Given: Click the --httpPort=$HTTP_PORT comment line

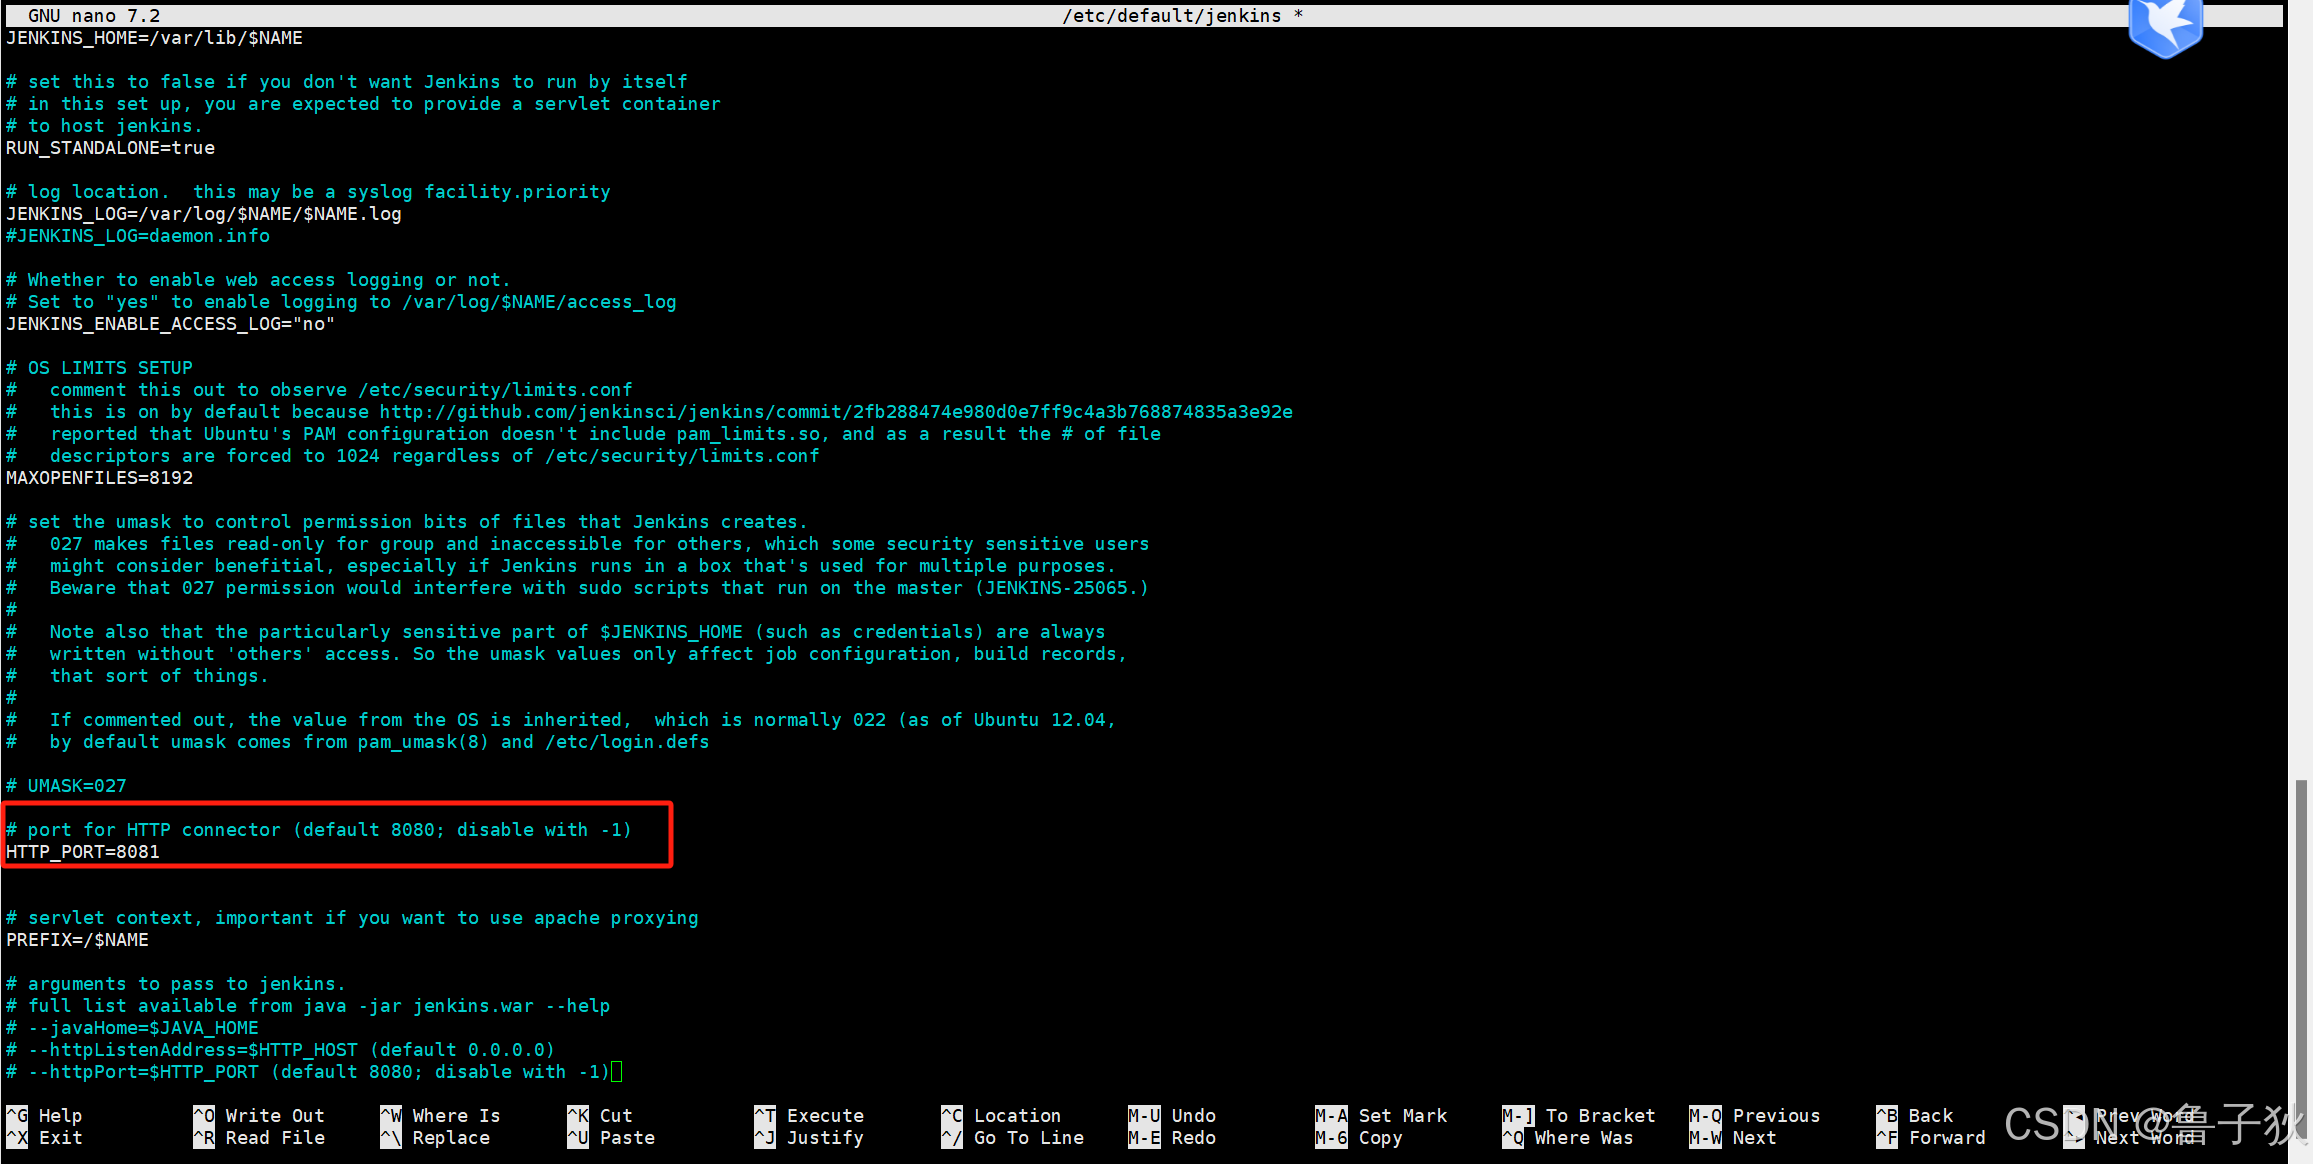Looking at the screenshot, I should 308,1071.
